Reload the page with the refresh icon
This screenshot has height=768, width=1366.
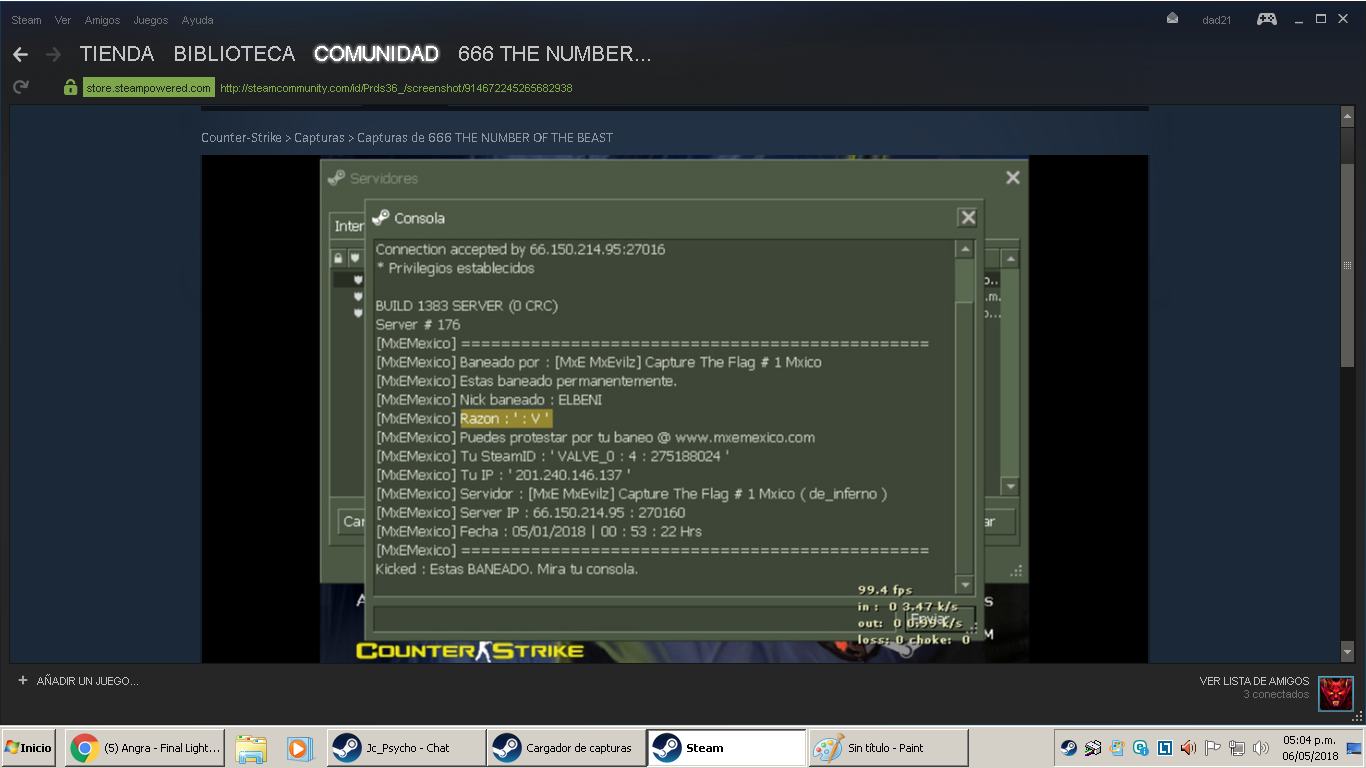tap(20, 88)
